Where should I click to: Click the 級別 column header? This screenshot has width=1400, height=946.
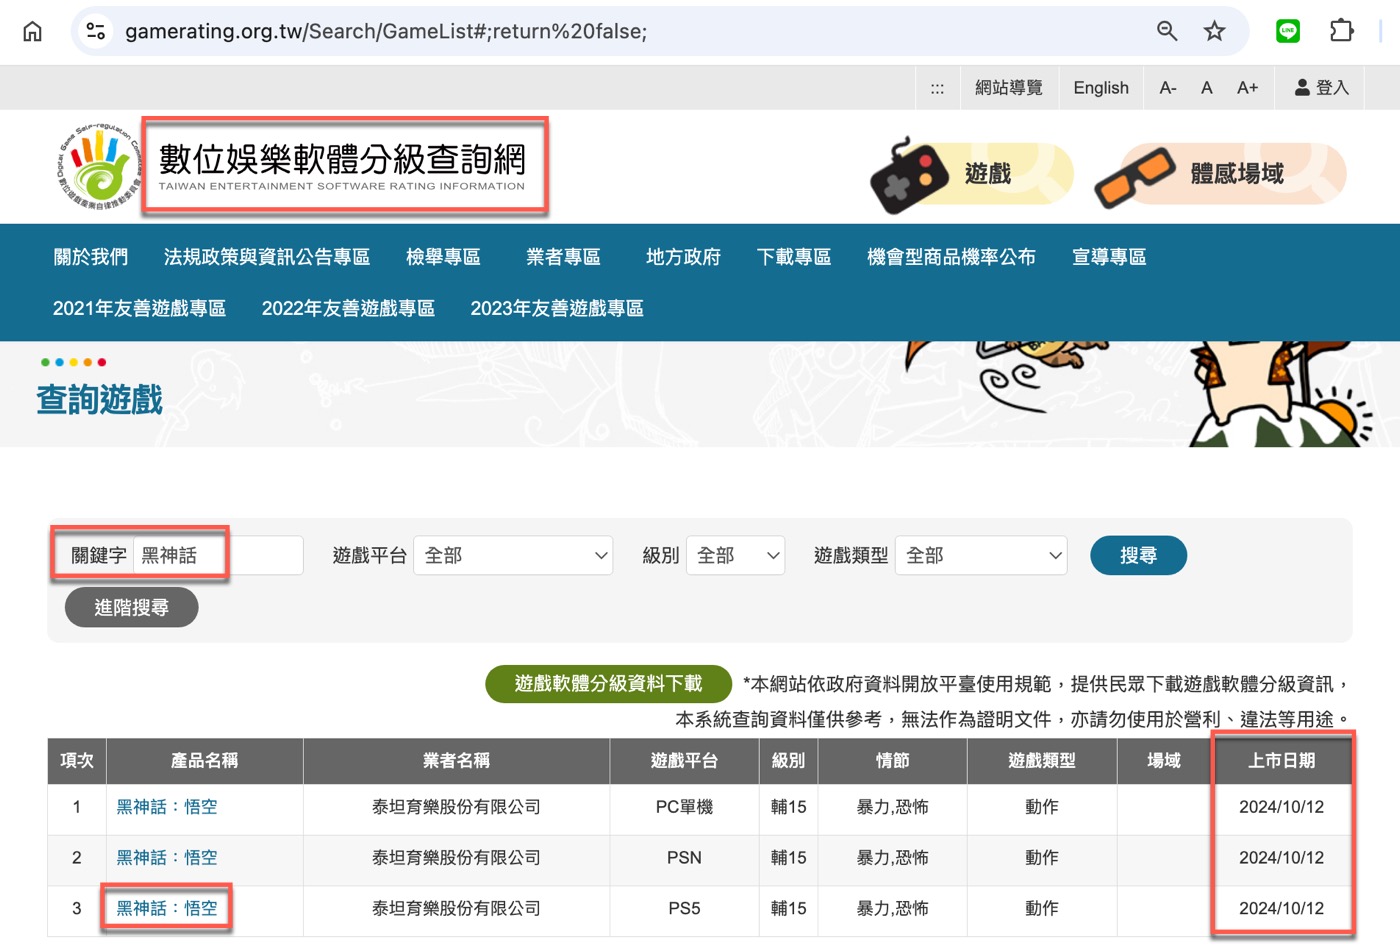click(789, 761)
